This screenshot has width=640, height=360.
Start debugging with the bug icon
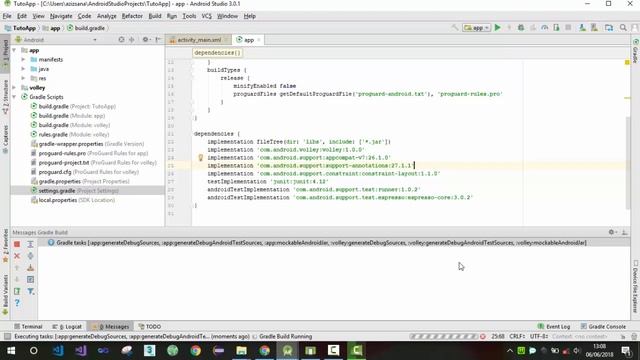coord(521,28)
